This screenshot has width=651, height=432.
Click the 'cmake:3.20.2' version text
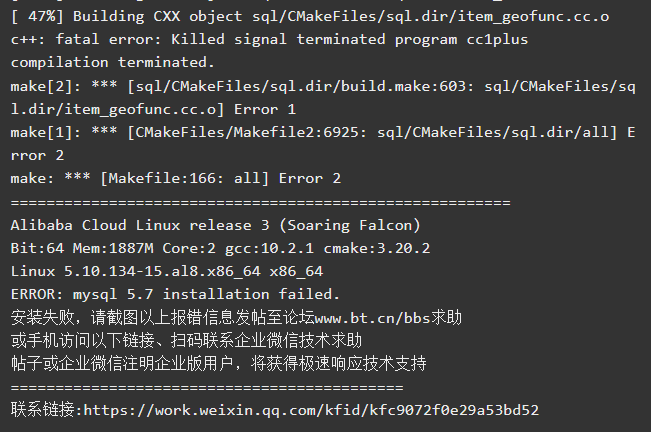coord(377,249)
